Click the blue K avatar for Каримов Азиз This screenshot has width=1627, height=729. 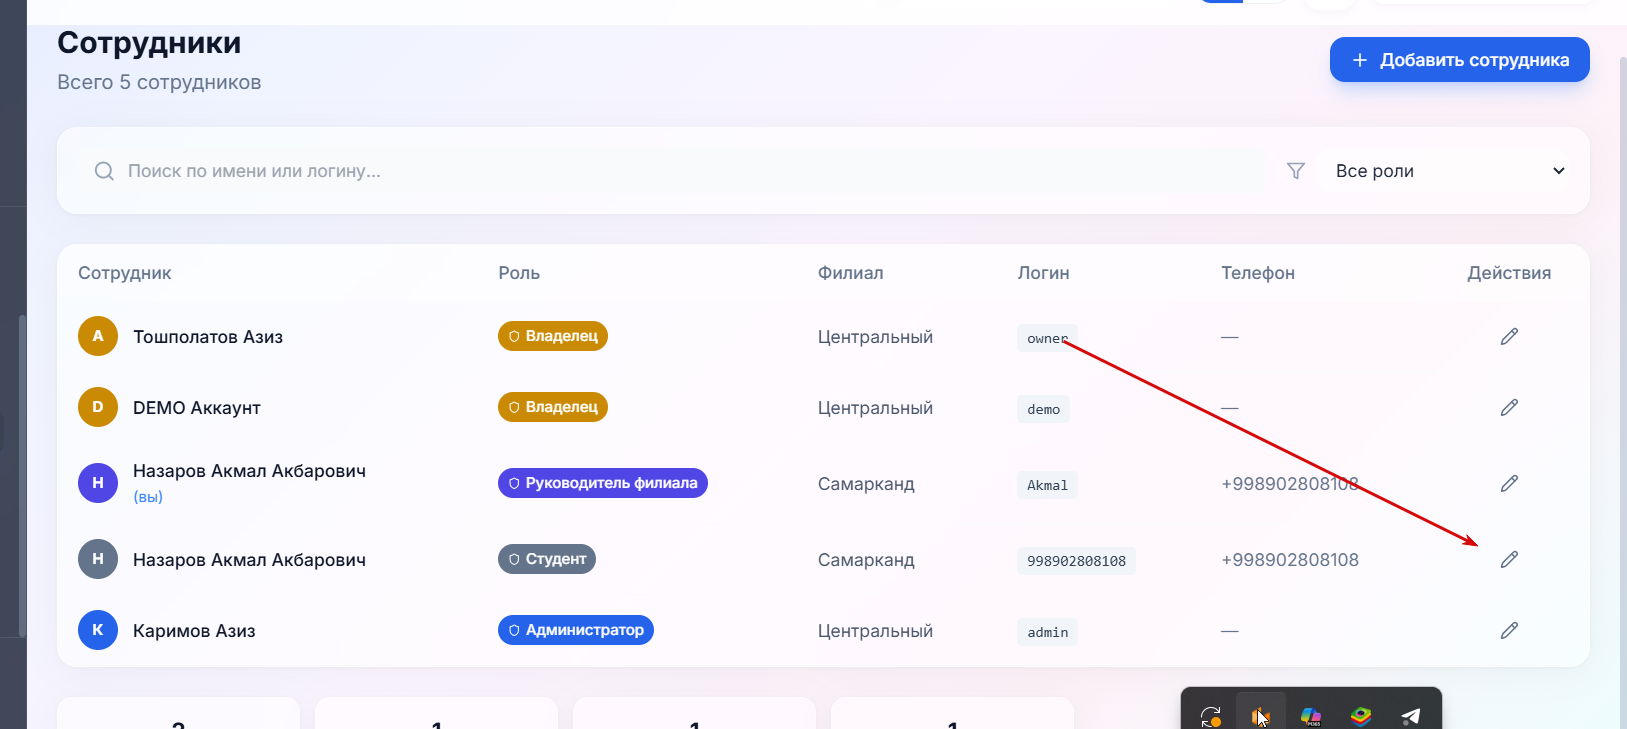click(x=98, y=630)
